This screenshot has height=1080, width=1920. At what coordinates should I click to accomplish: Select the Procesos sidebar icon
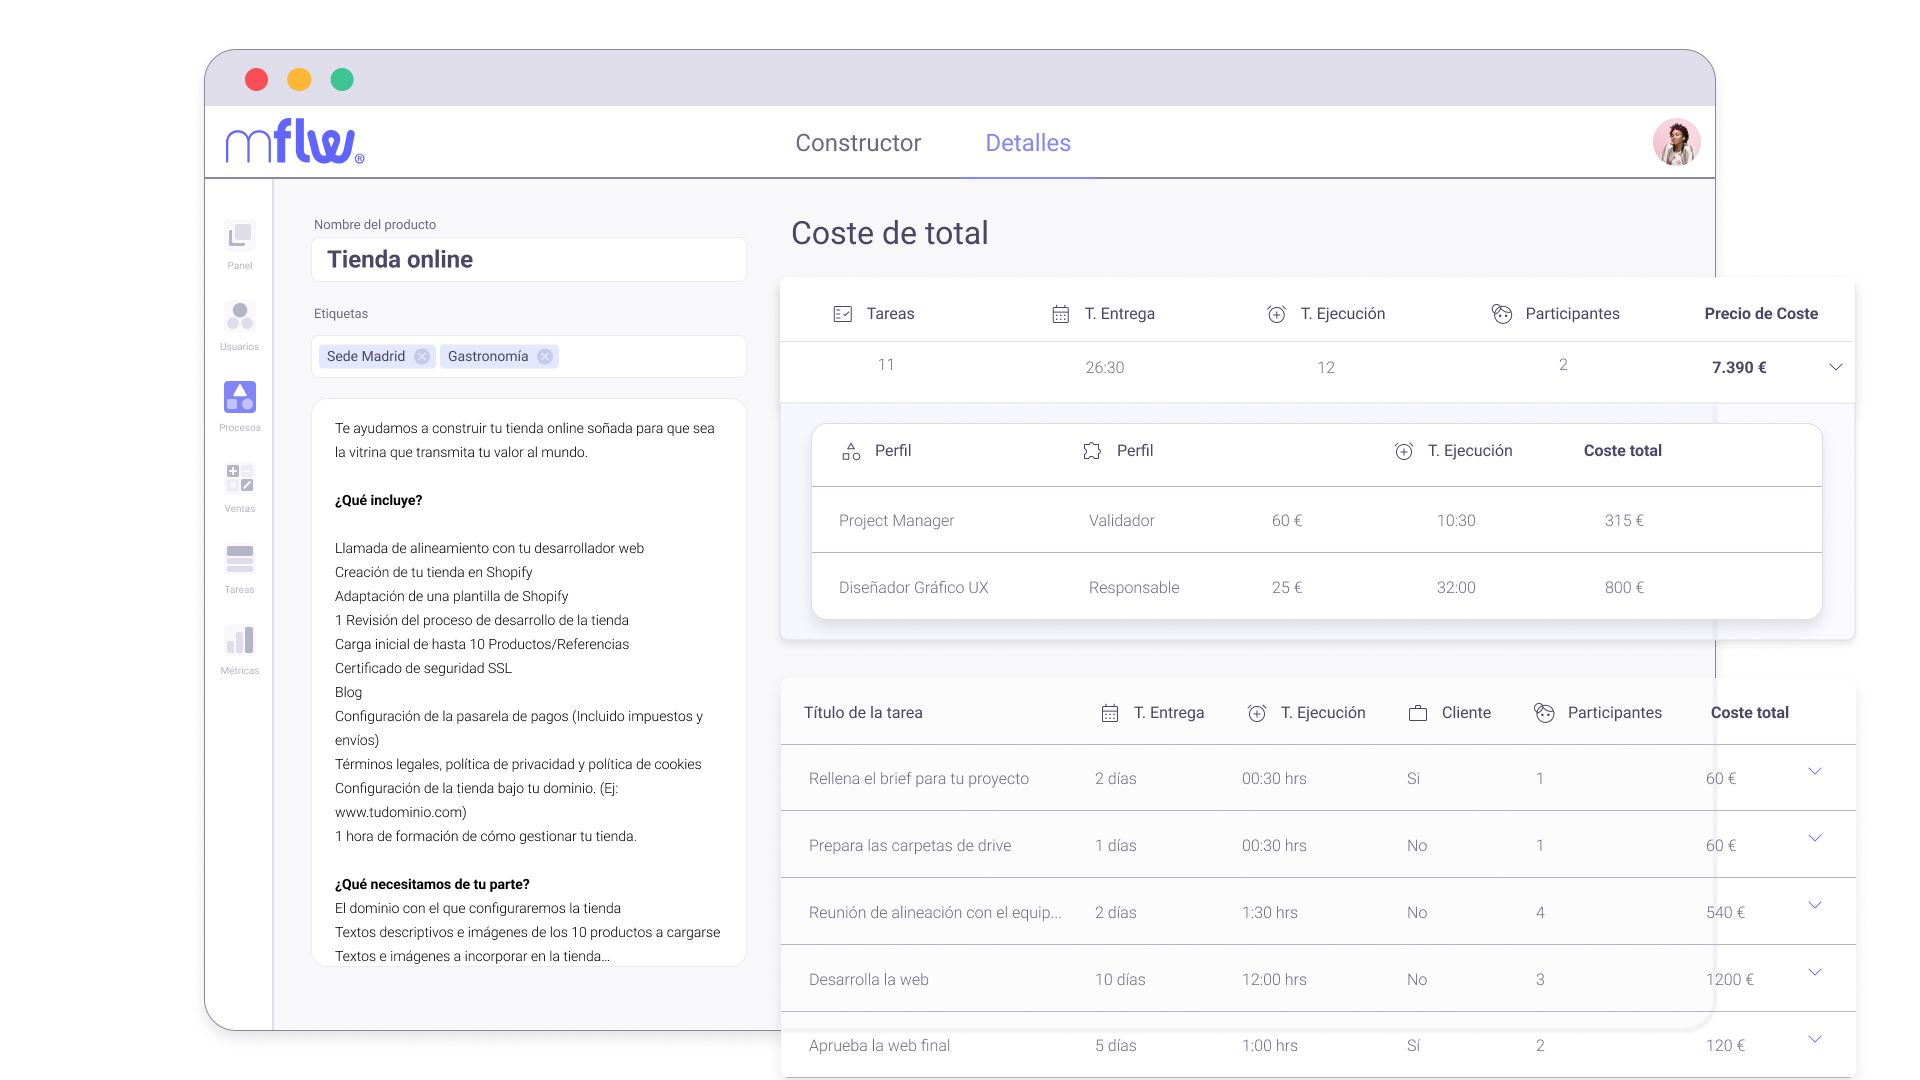(x=240, y=397)
